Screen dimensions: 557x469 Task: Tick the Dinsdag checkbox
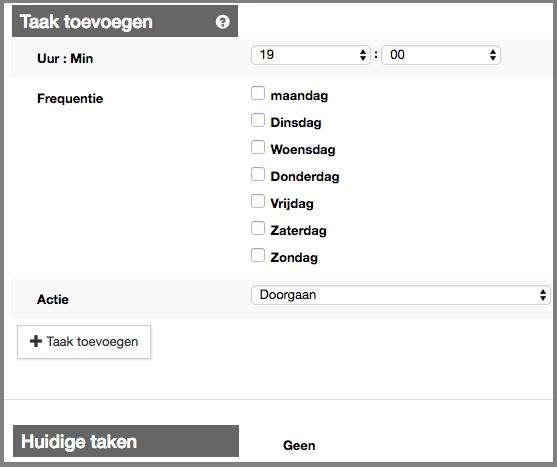pyautogui.click(x=258, y=120)
